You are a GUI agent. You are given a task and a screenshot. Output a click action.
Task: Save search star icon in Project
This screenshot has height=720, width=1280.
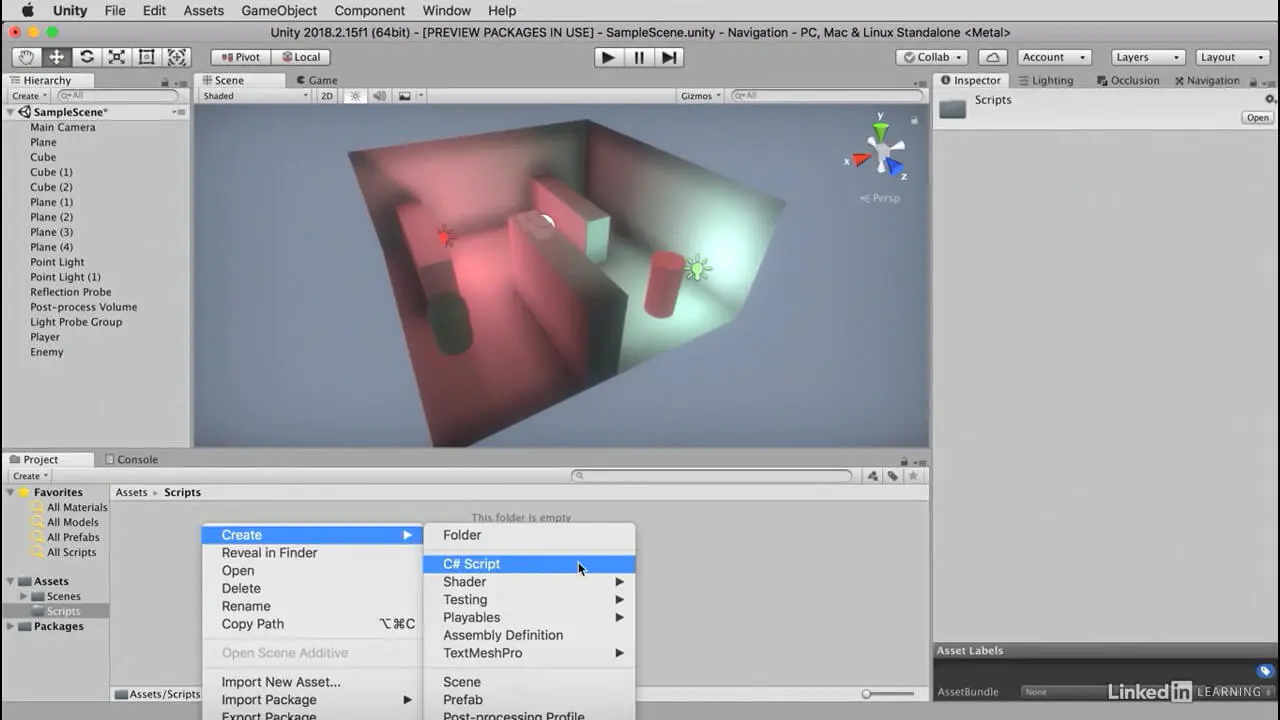[912, 476]
